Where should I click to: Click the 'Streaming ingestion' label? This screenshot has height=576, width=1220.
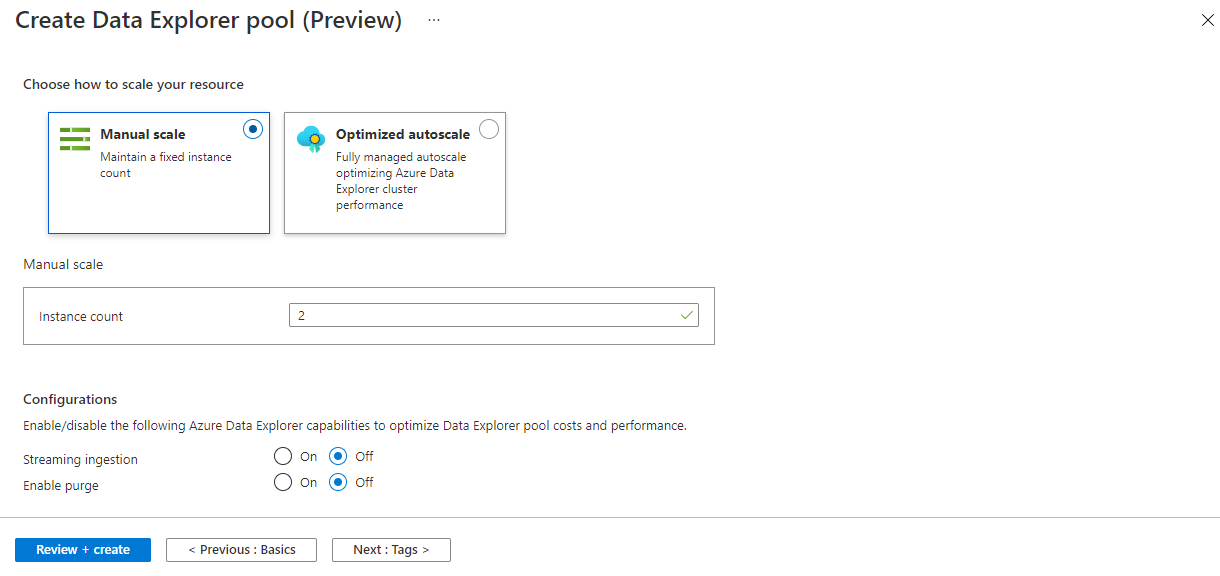(x=81, y=460)
